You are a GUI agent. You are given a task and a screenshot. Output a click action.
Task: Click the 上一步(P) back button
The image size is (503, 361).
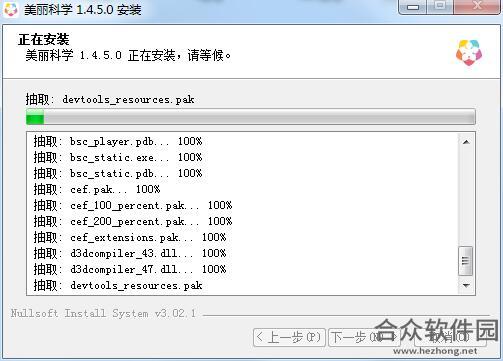(289, 337)
